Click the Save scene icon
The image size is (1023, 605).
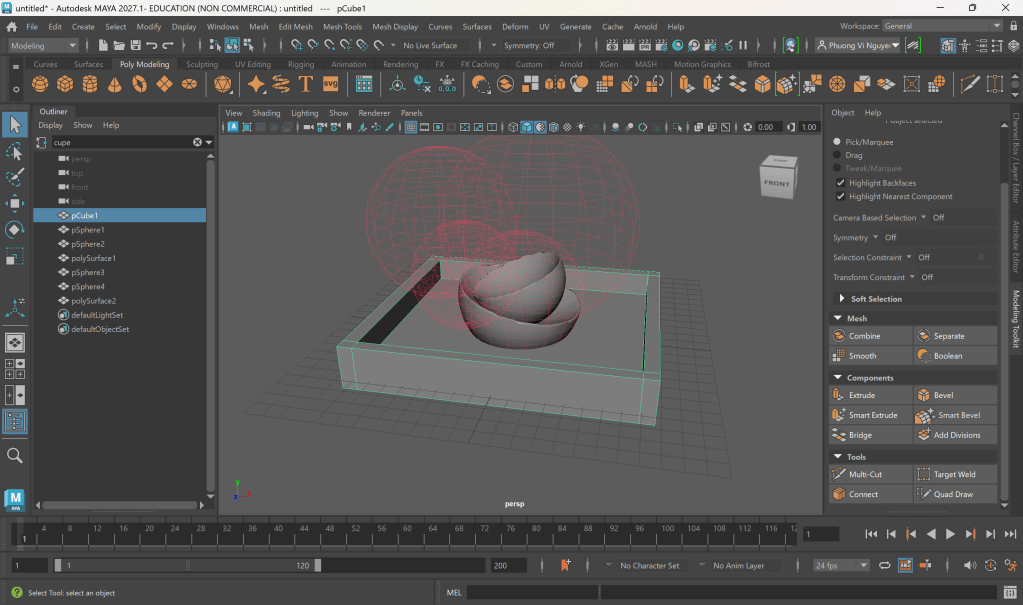(x=136, y=45)
